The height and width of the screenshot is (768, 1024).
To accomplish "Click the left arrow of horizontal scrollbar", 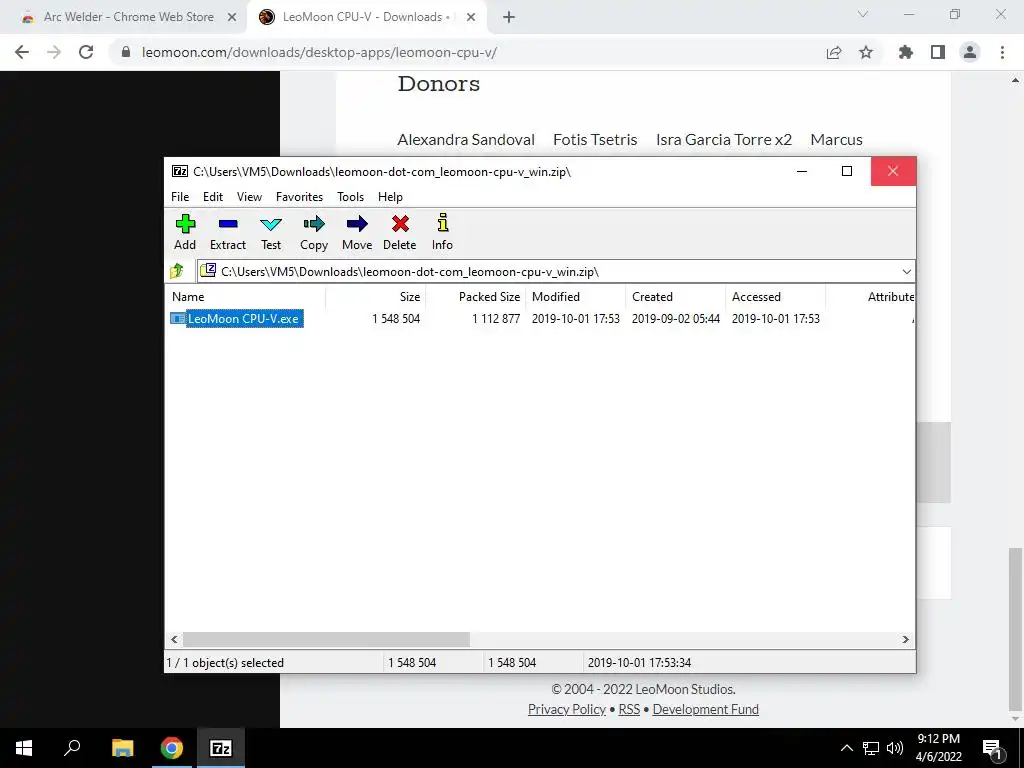I will (x=174, y=639).
